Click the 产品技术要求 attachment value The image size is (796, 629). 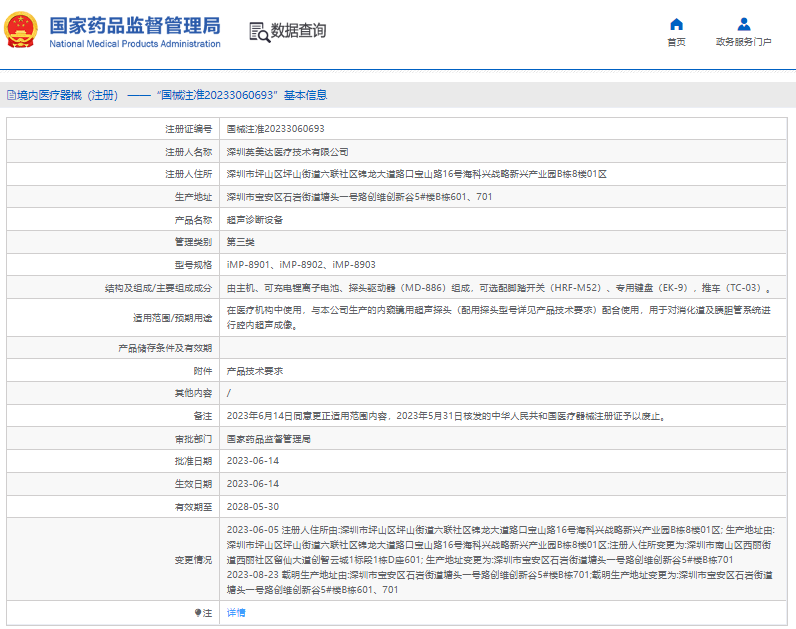click(255, 371)
